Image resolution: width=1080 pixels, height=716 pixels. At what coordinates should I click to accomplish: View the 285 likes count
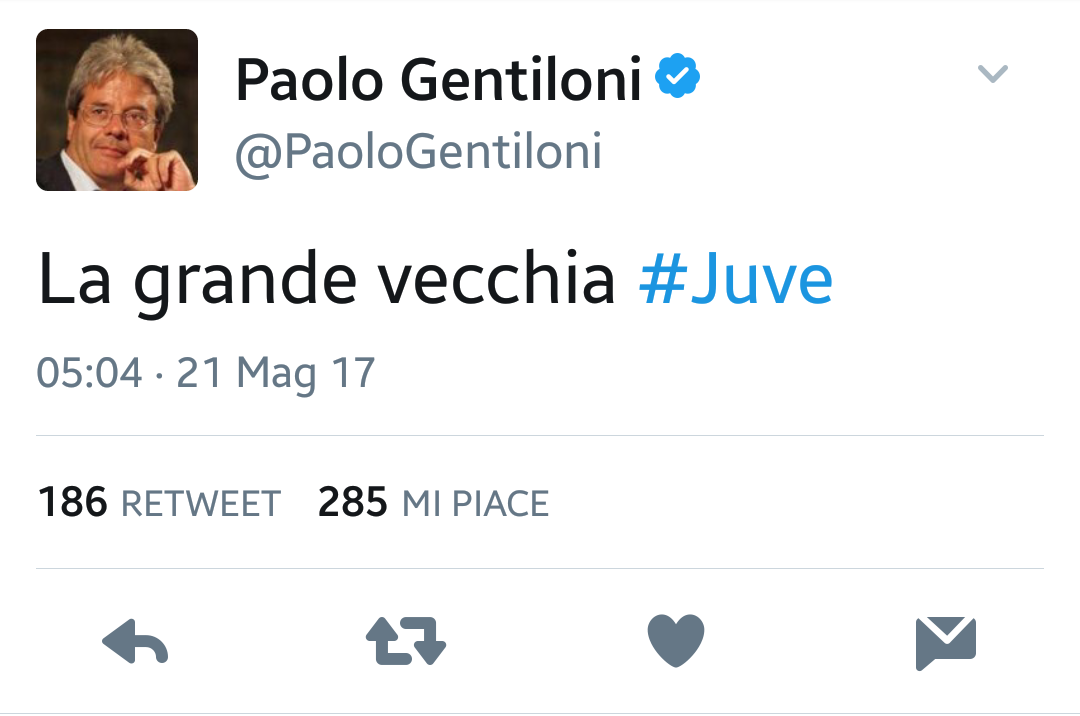pos(352,502)
